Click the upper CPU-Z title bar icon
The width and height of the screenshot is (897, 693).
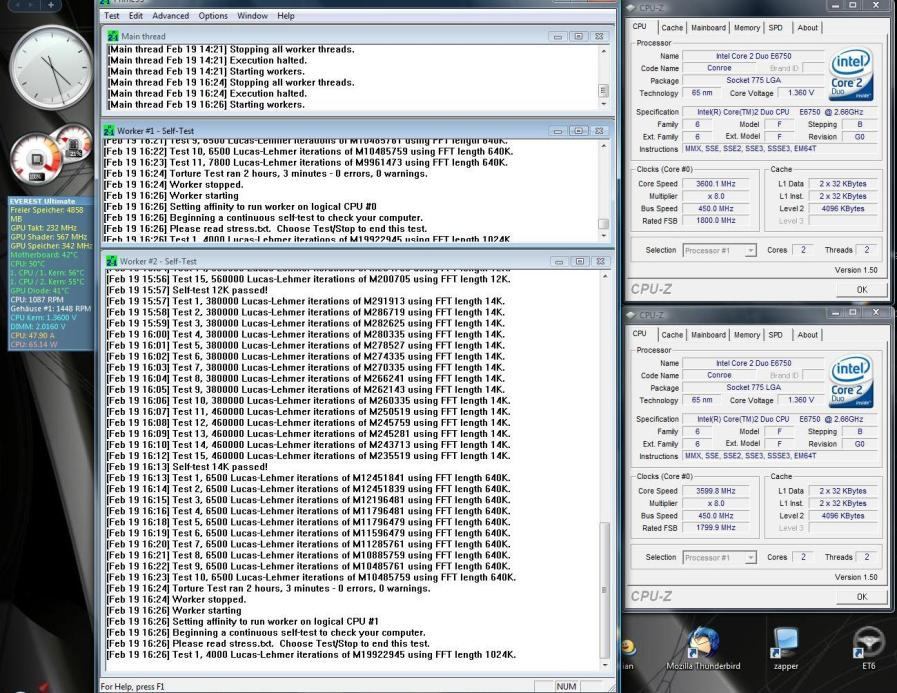click(630, 7)
